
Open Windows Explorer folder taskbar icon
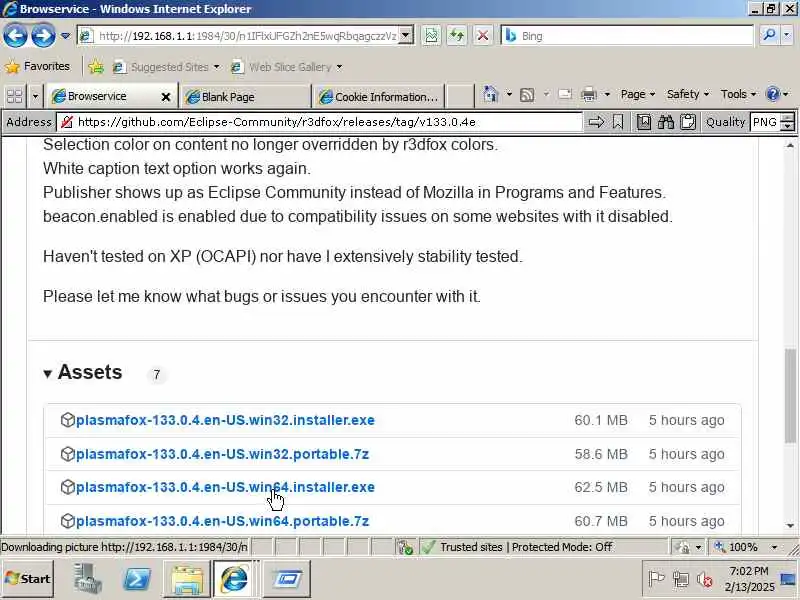click(187, 579)
